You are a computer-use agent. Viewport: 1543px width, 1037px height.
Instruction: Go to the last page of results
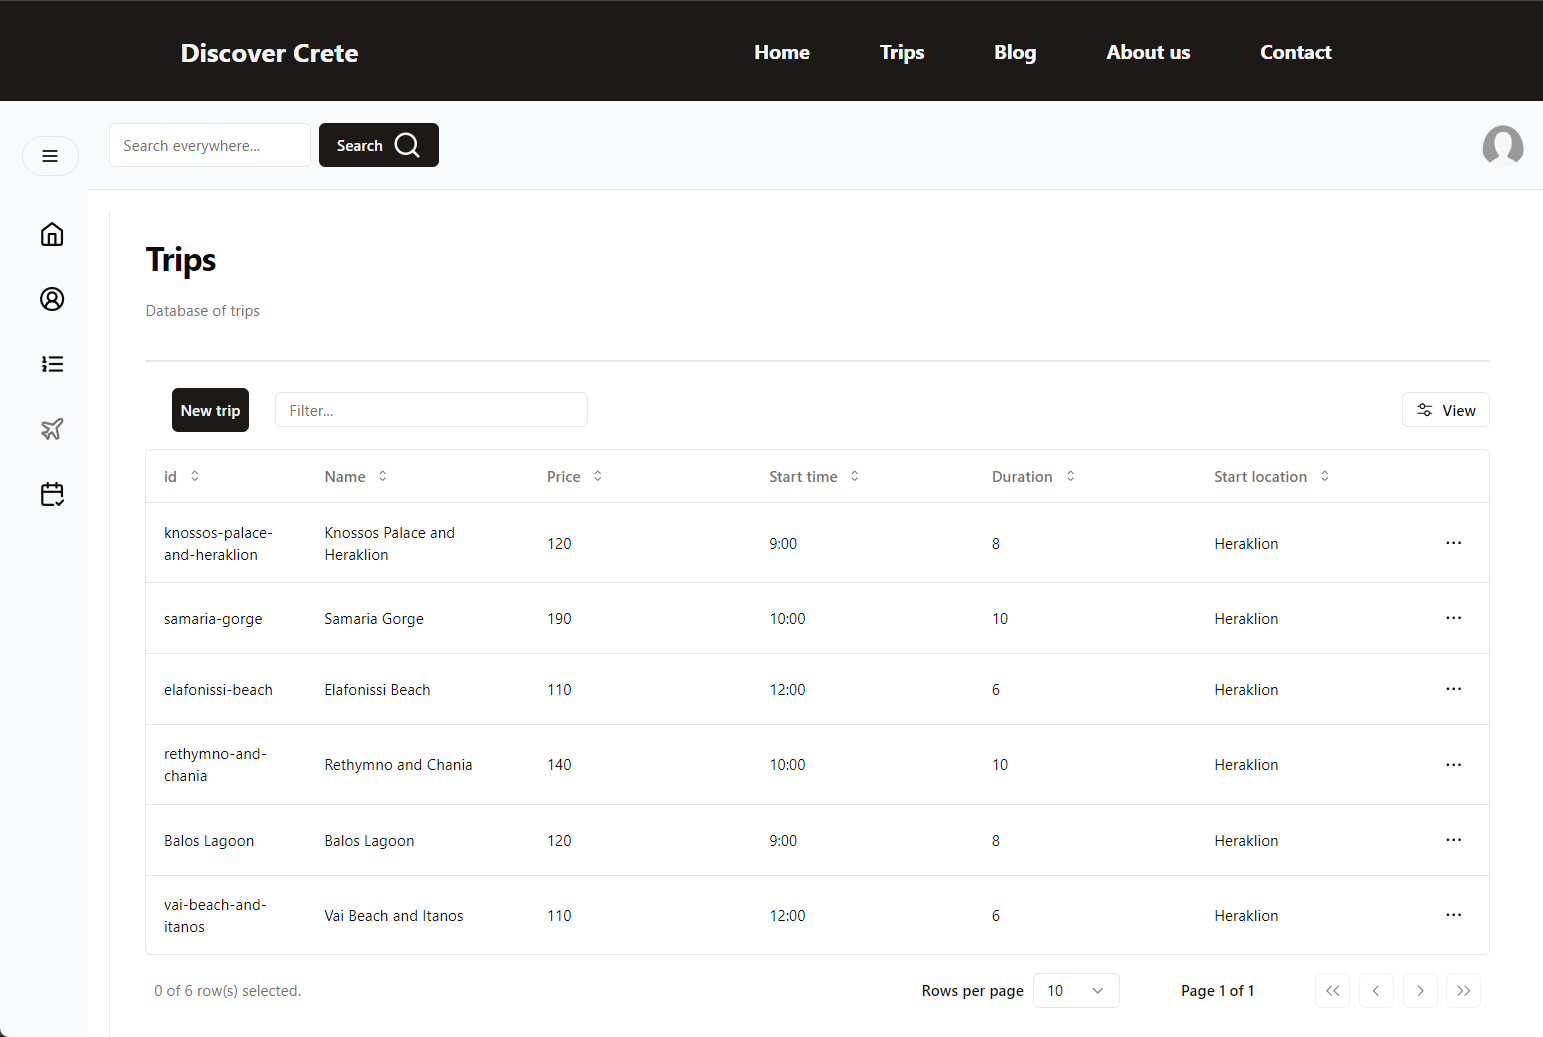coord(1463,991)
